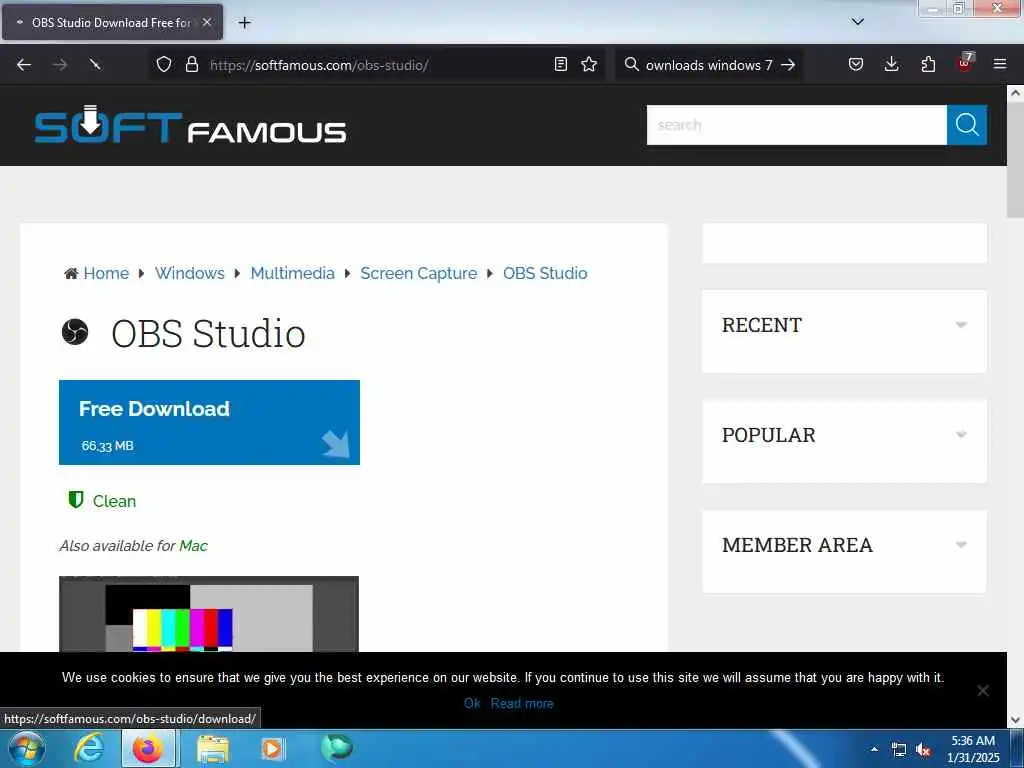The width and height of the screenshot is (1024, 768).
Task: Close the OBS Studio Download tab
Action: point(206,22)
